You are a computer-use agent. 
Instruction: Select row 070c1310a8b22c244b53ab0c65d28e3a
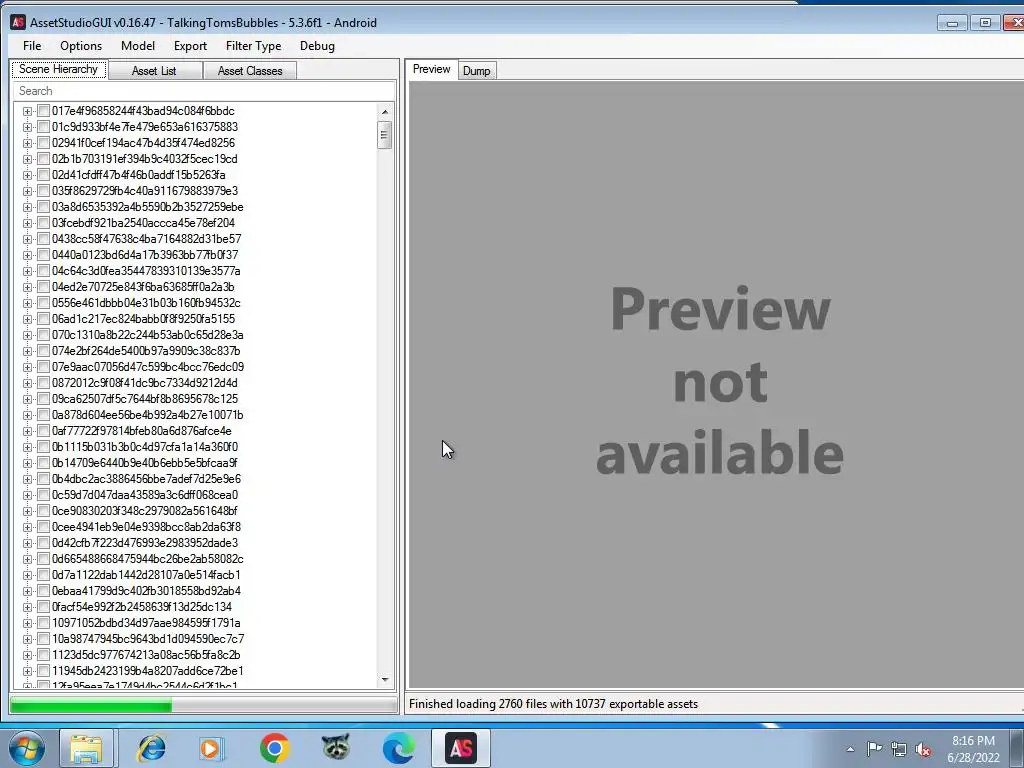(148, 335)
